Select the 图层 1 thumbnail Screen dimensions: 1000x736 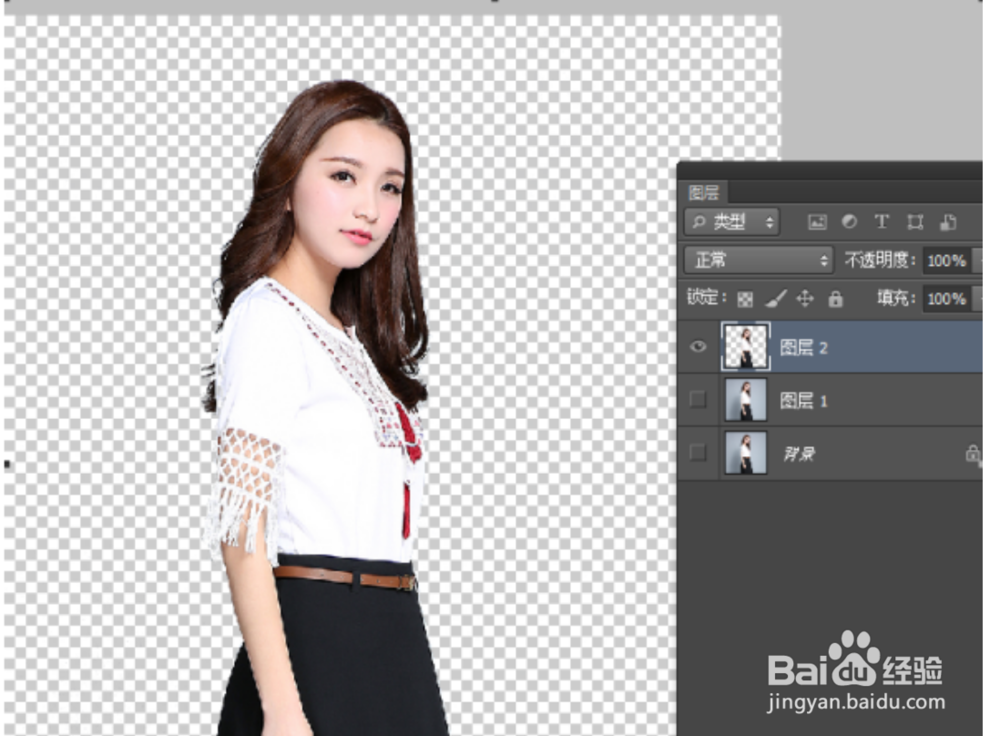tap(746, 400)
